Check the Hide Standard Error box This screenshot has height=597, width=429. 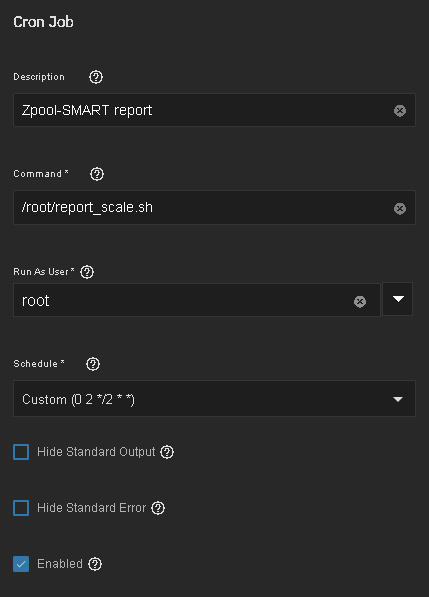point(21,508)
